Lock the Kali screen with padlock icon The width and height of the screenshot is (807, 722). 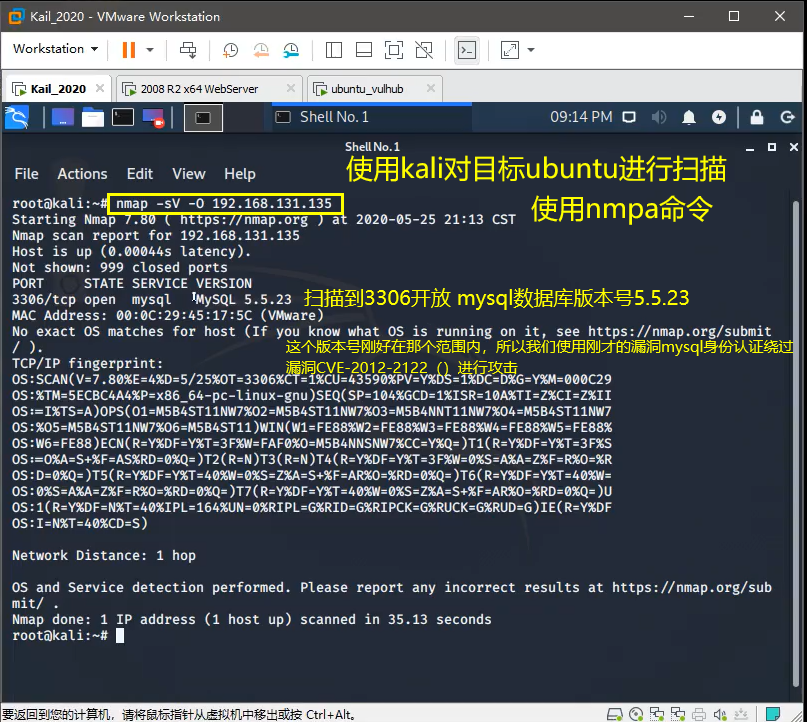757,117
